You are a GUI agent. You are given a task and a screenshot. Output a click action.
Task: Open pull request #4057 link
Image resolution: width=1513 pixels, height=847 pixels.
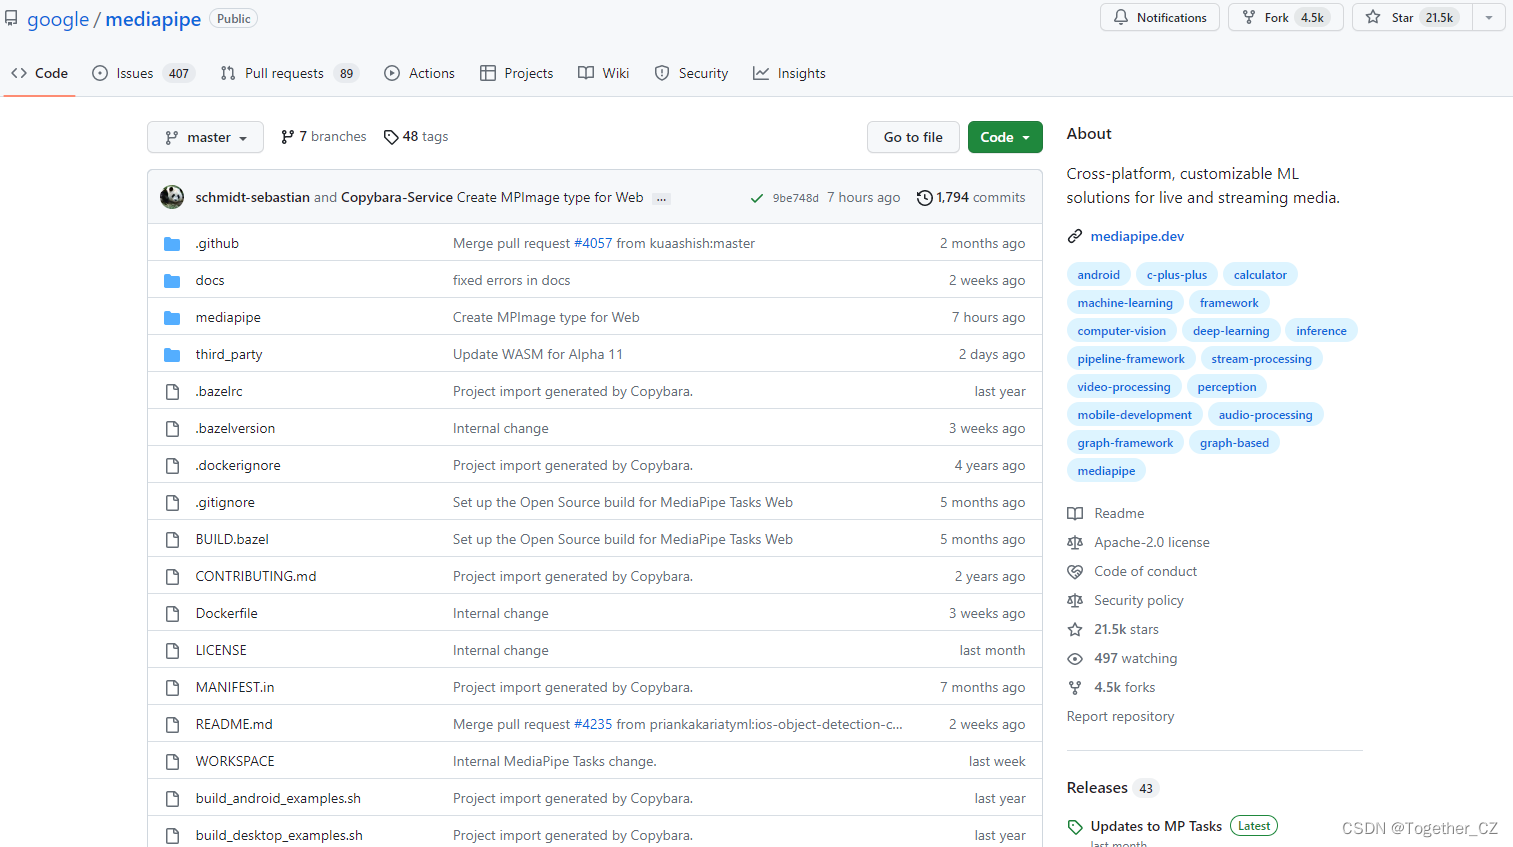(593, 244)
